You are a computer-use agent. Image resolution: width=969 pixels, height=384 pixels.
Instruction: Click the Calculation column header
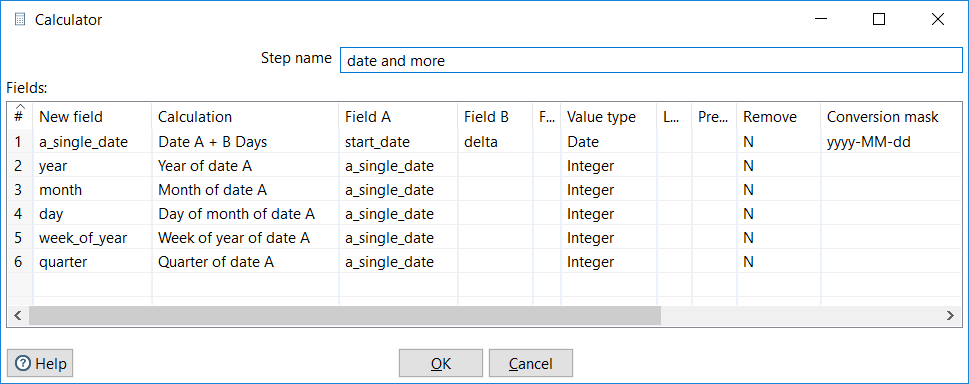point(245,117)
